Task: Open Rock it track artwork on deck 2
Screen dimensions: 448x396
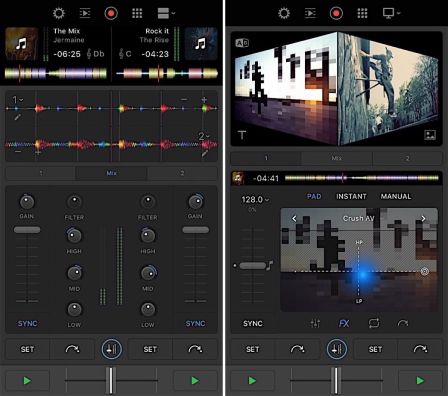Action: click(x=201, y=44)
